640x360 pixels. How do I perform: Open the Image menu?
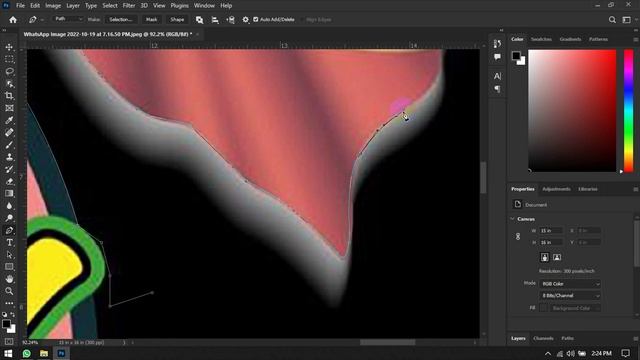click(53, 6)
